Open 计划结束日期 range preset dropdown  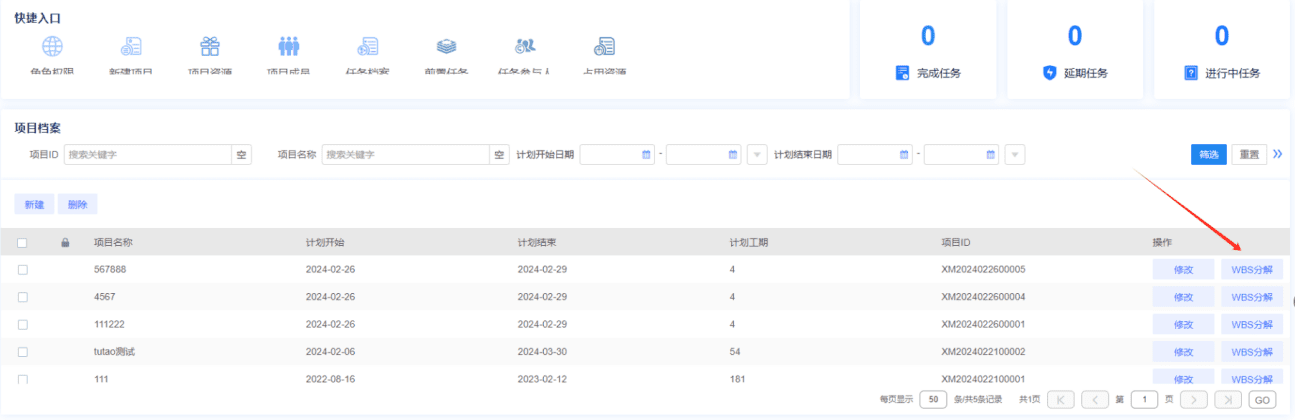1015,155
